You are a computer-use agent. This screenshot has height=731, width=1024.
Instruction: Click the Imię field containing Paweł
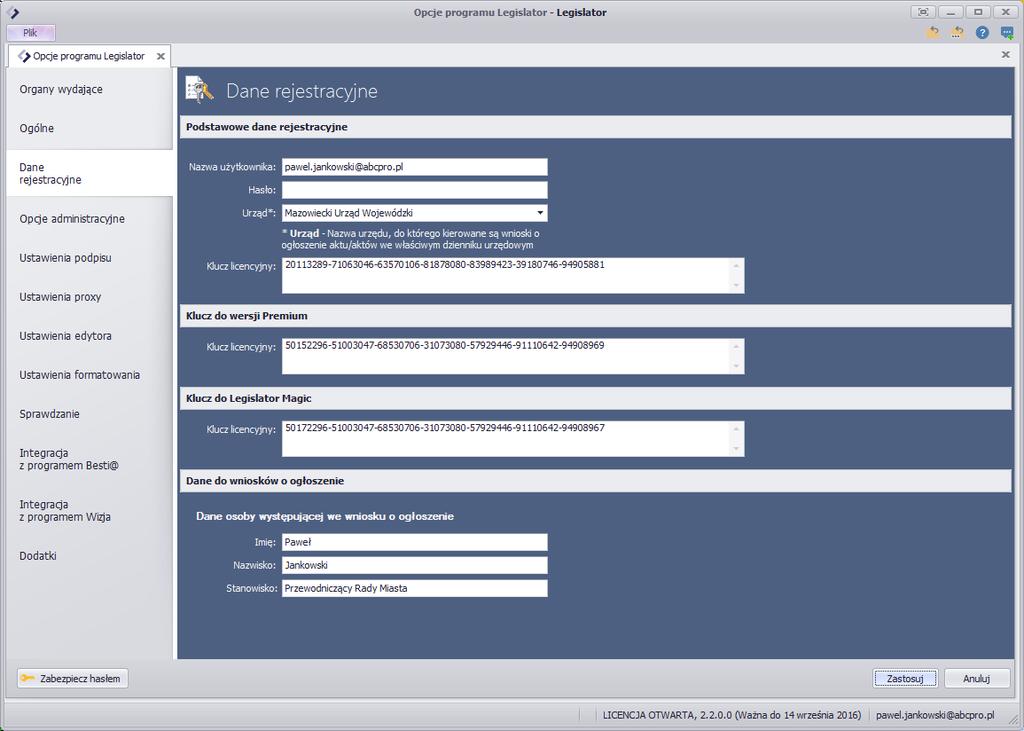[x=415, y=542]
